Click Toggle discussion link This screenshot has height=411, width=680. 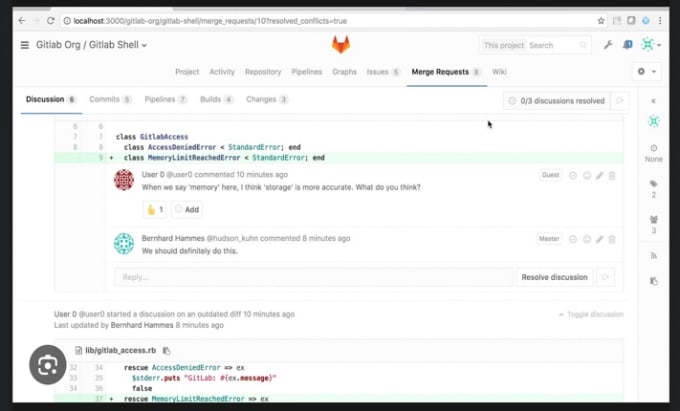pos(591,314)
